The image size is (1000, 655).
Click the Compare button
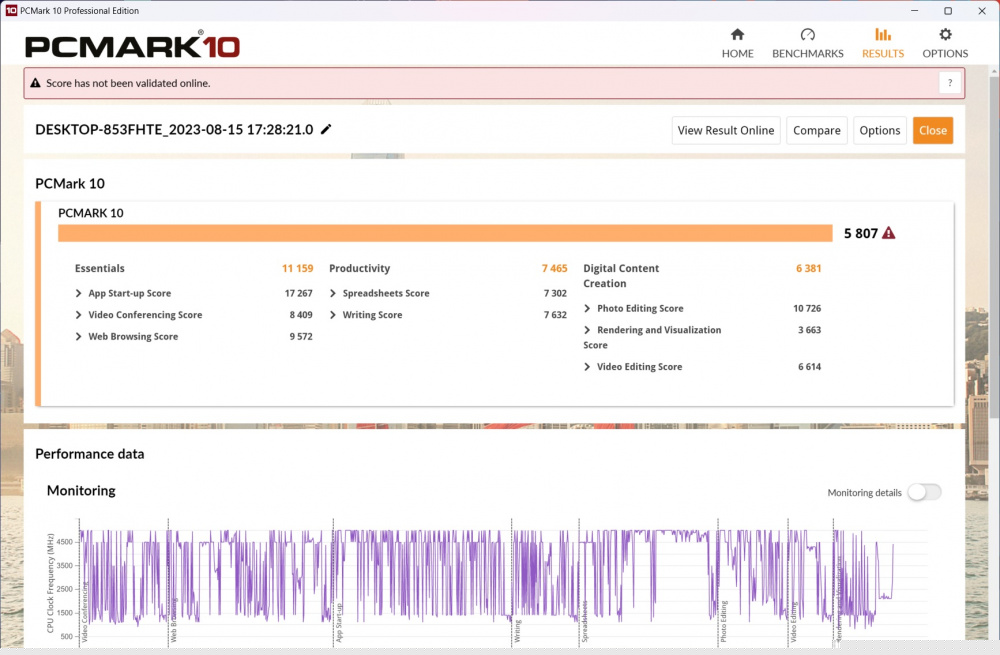[x=816, y=130]
